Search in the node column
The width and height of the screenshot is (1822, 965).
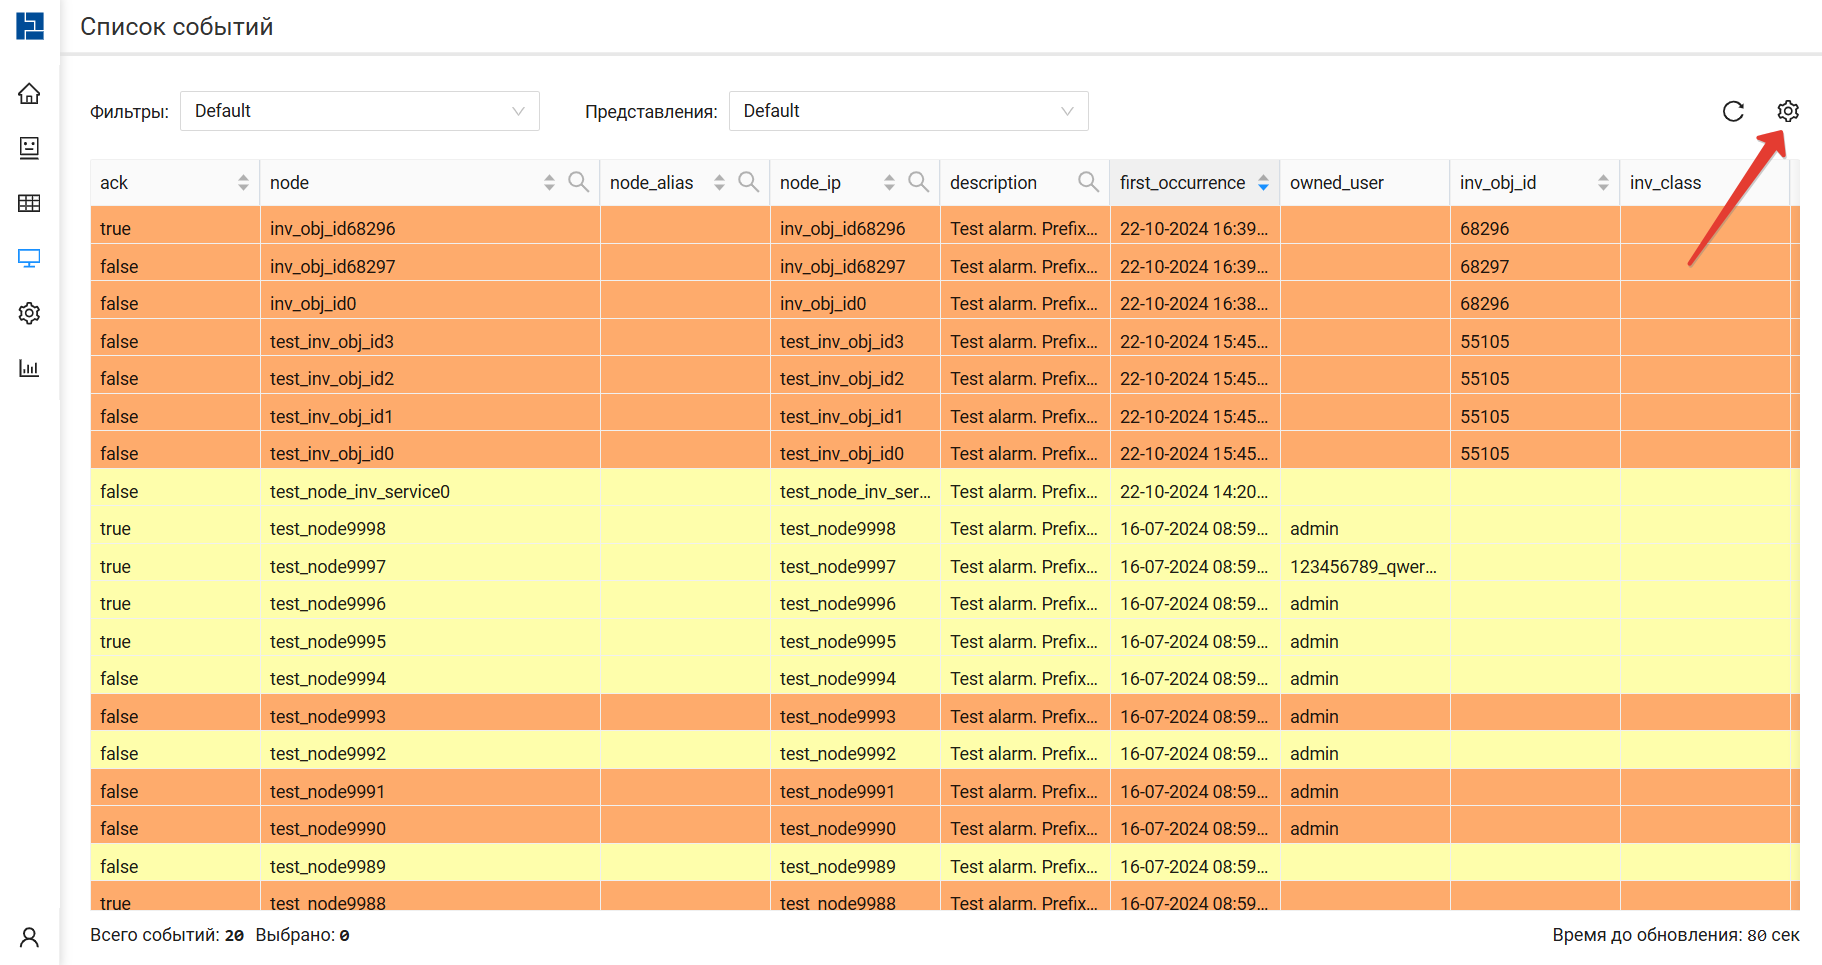pyautogui.click(x=578, y=182)
